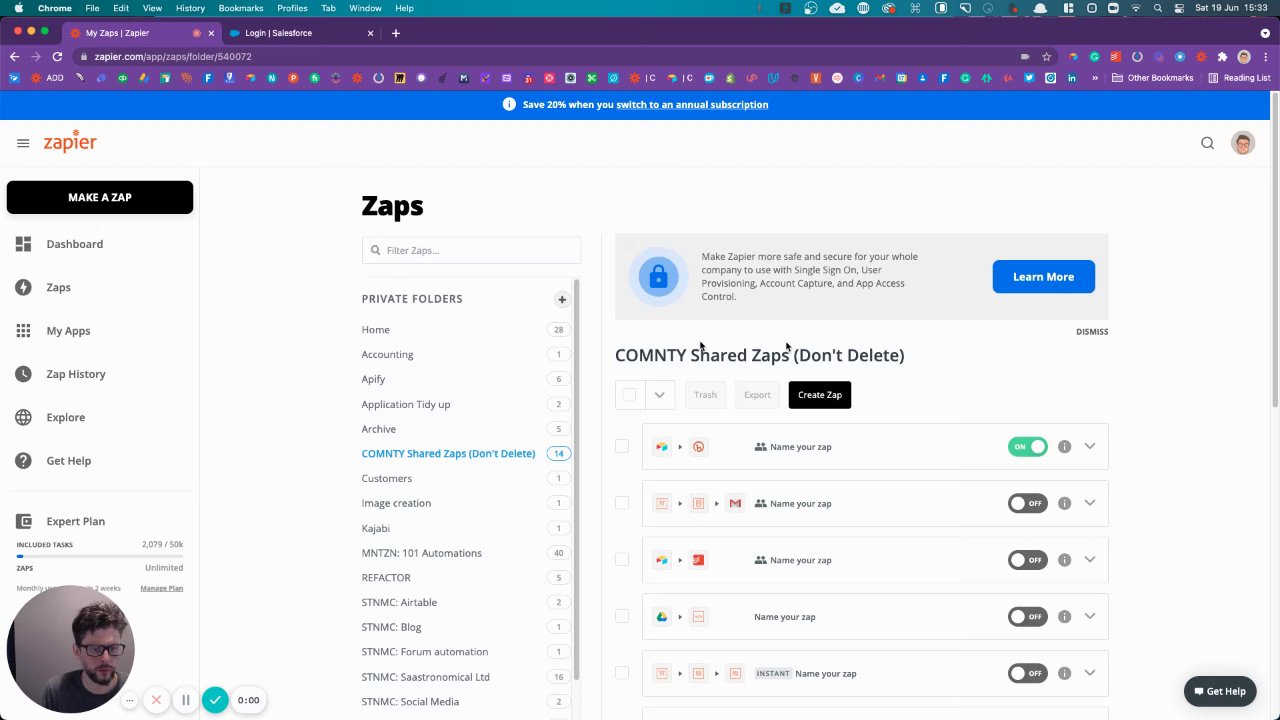Click the info icon on the first zap row
Screen dimensions: 1280x720
[1064, 447]
